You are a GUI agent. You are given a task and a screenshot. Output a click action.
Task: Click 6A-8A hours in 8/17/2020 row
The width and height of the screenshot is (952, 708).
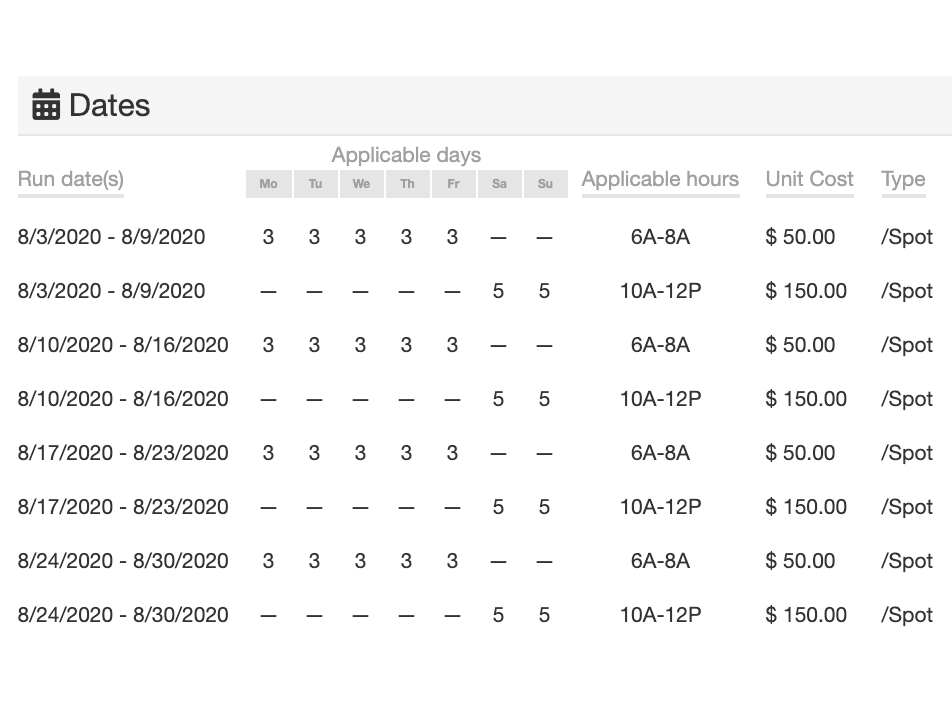(x=660, y=453)
